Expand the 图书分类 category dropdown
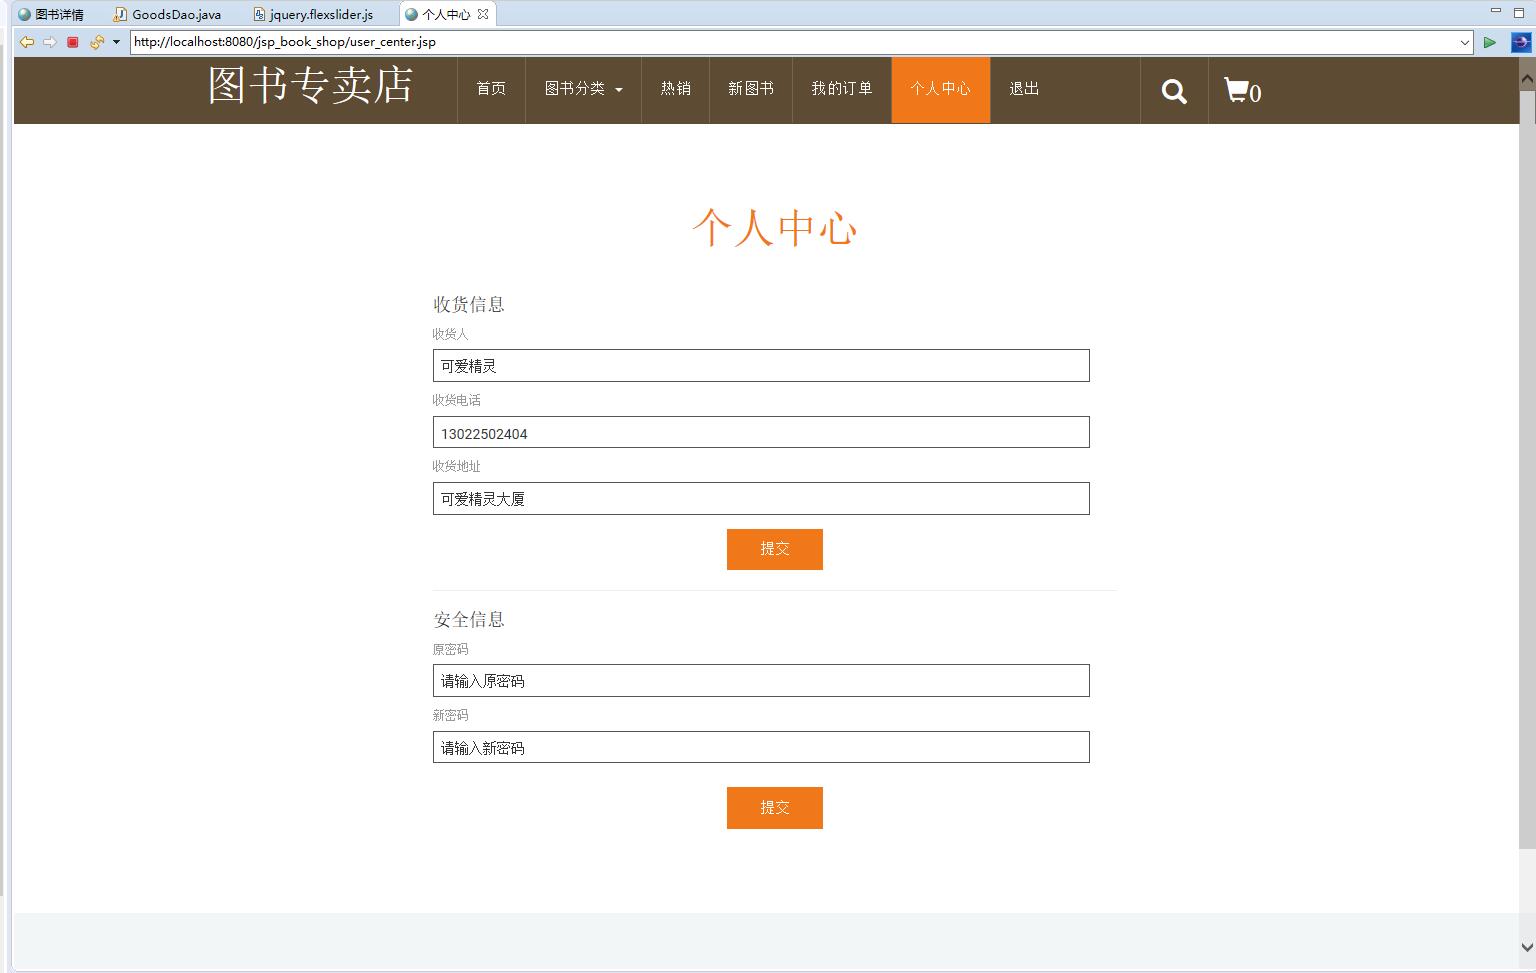 (582, 90)
